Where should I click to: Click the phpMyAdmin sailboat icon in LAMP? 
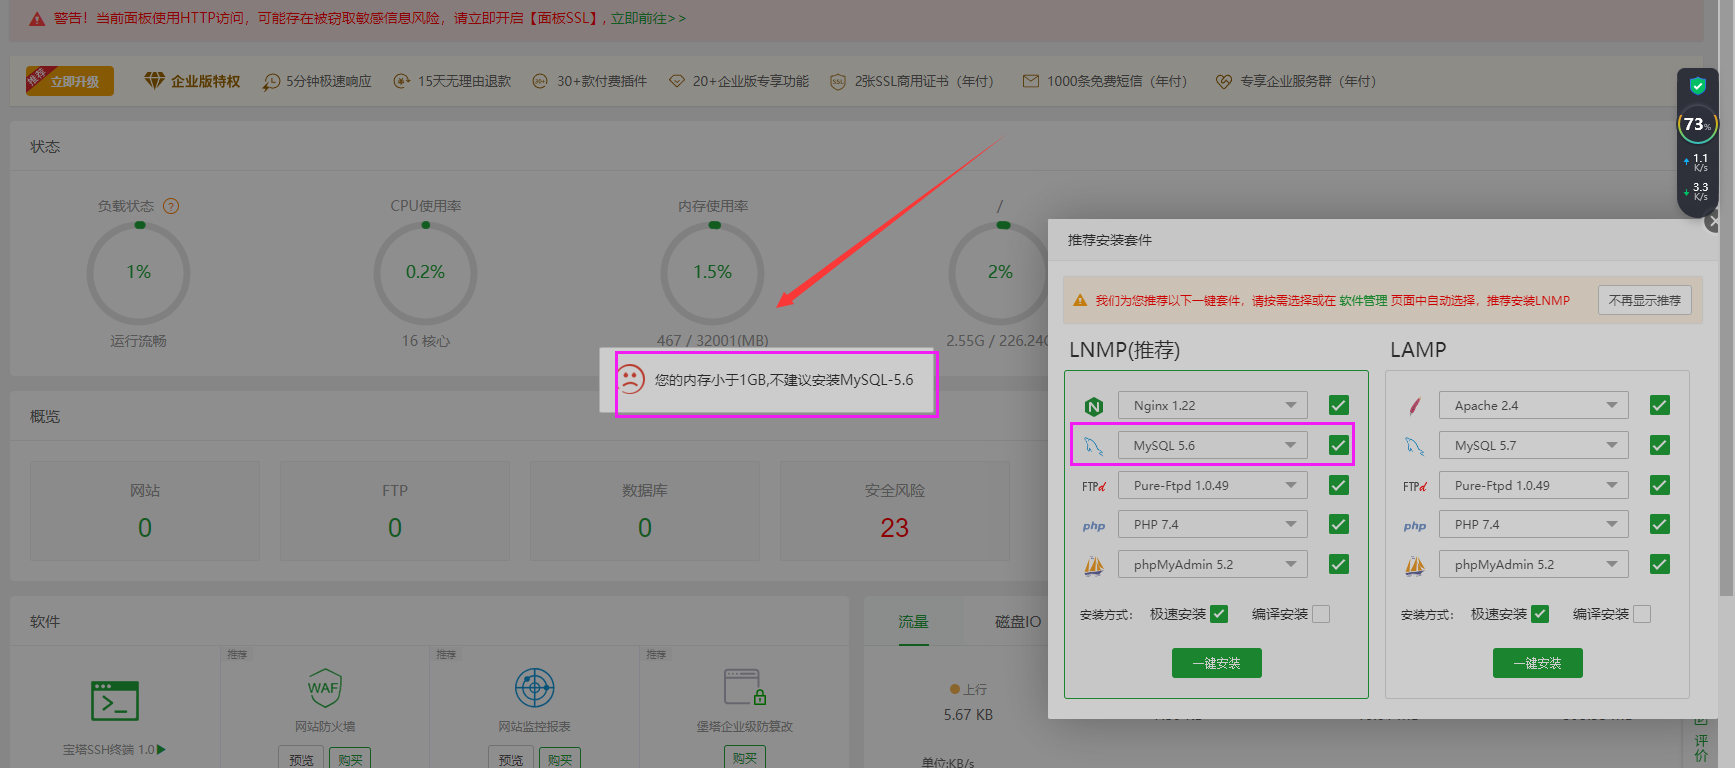[x=1415, y=566]
